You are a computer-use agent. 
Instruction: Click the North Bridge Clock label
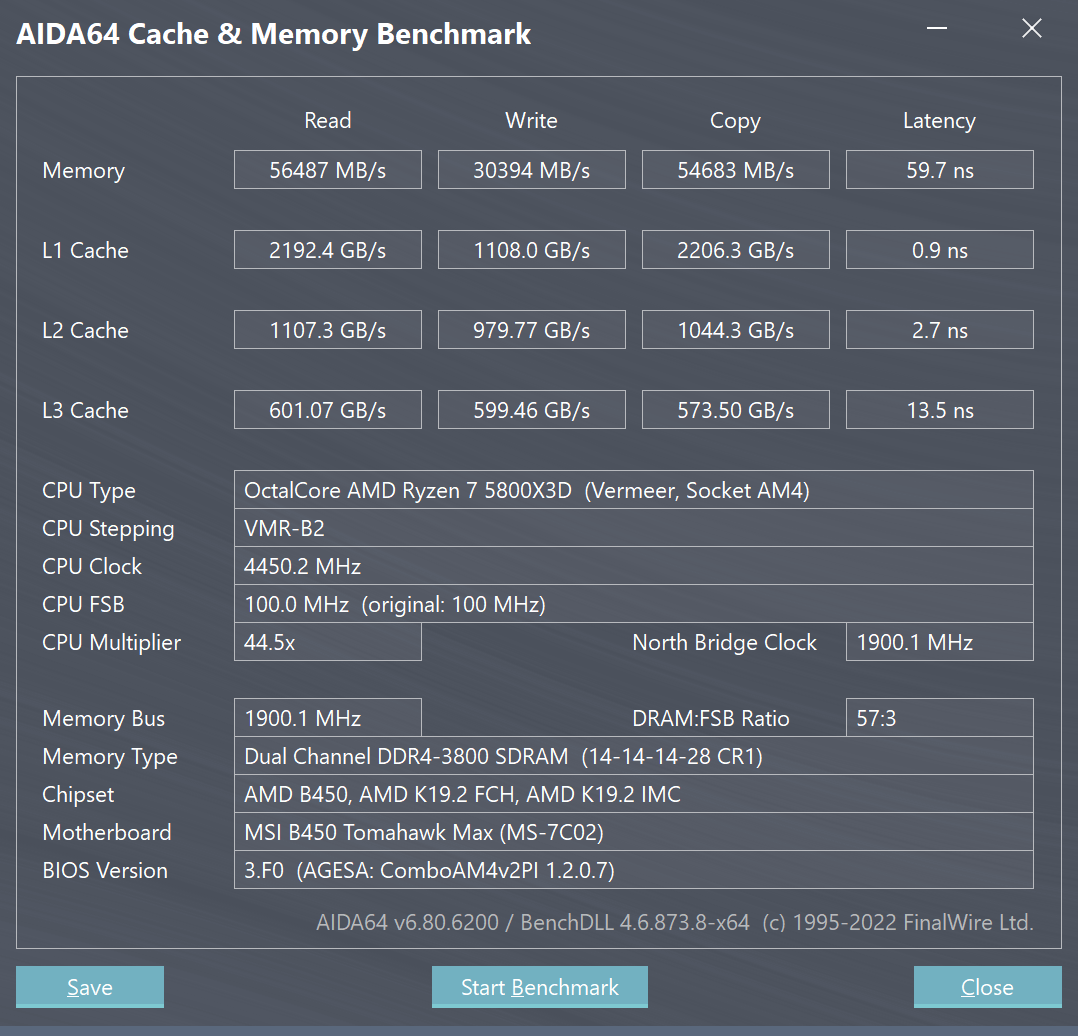point(725,642)
